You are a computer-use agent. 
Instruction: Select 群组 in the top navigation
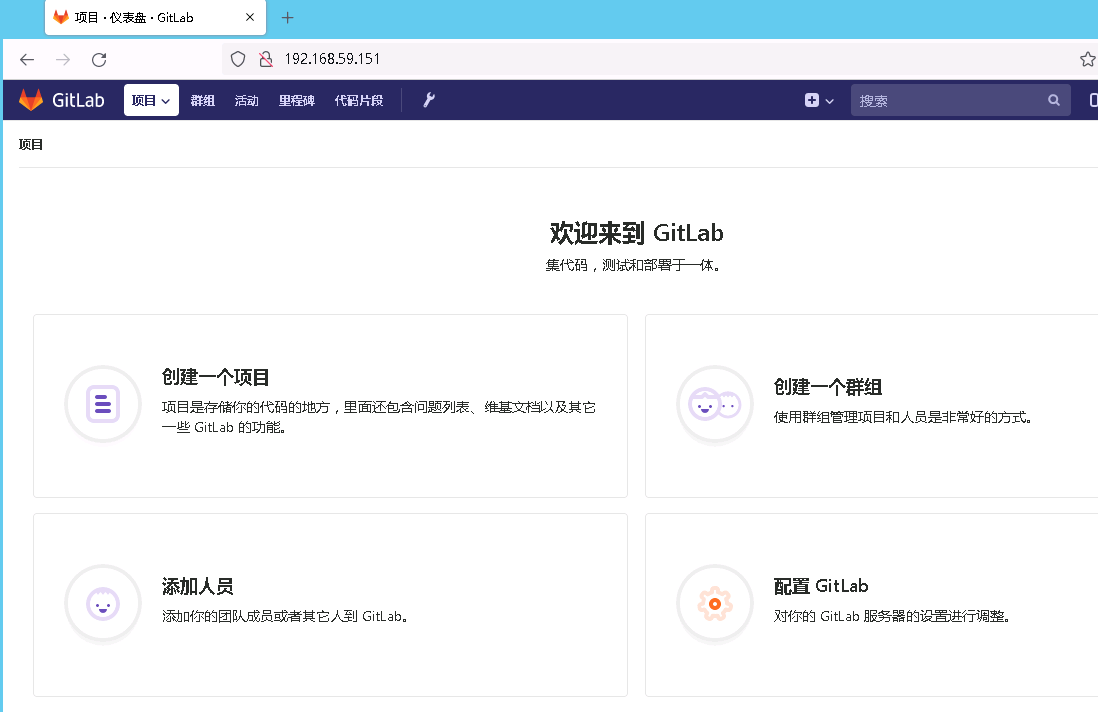(202, 100)
